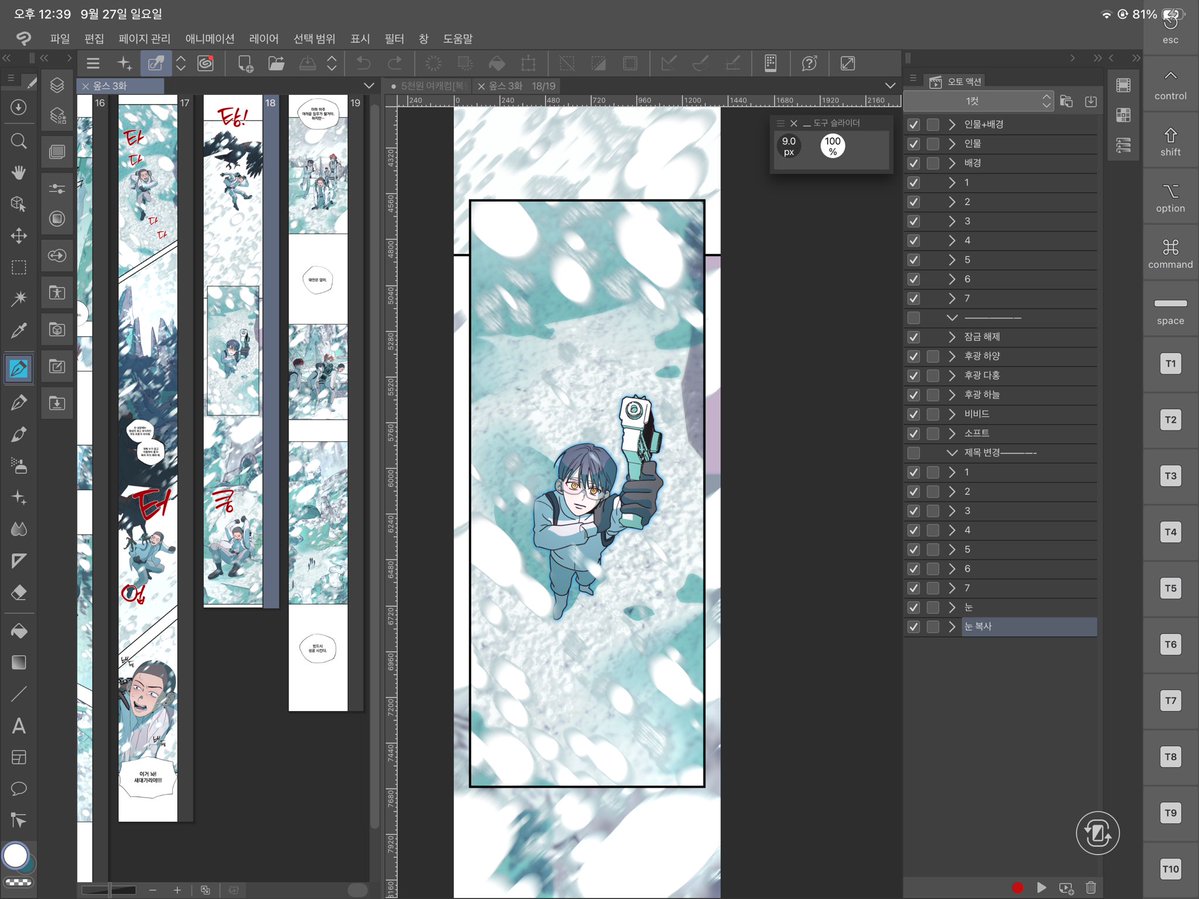
Task: Select the paint bucket fill tool
Action: 18,631
